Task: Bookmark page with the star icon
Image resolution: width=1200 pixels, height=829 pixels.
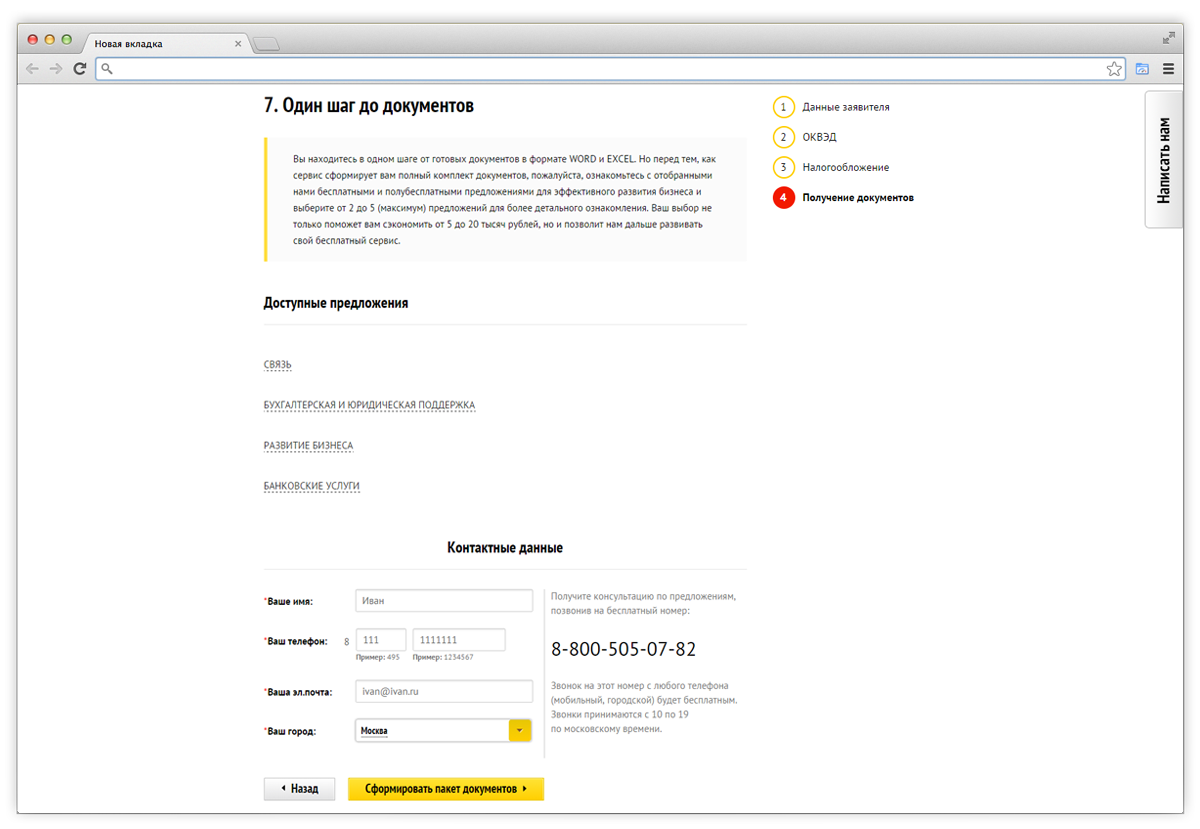Action: click(x=1114, y=69)
